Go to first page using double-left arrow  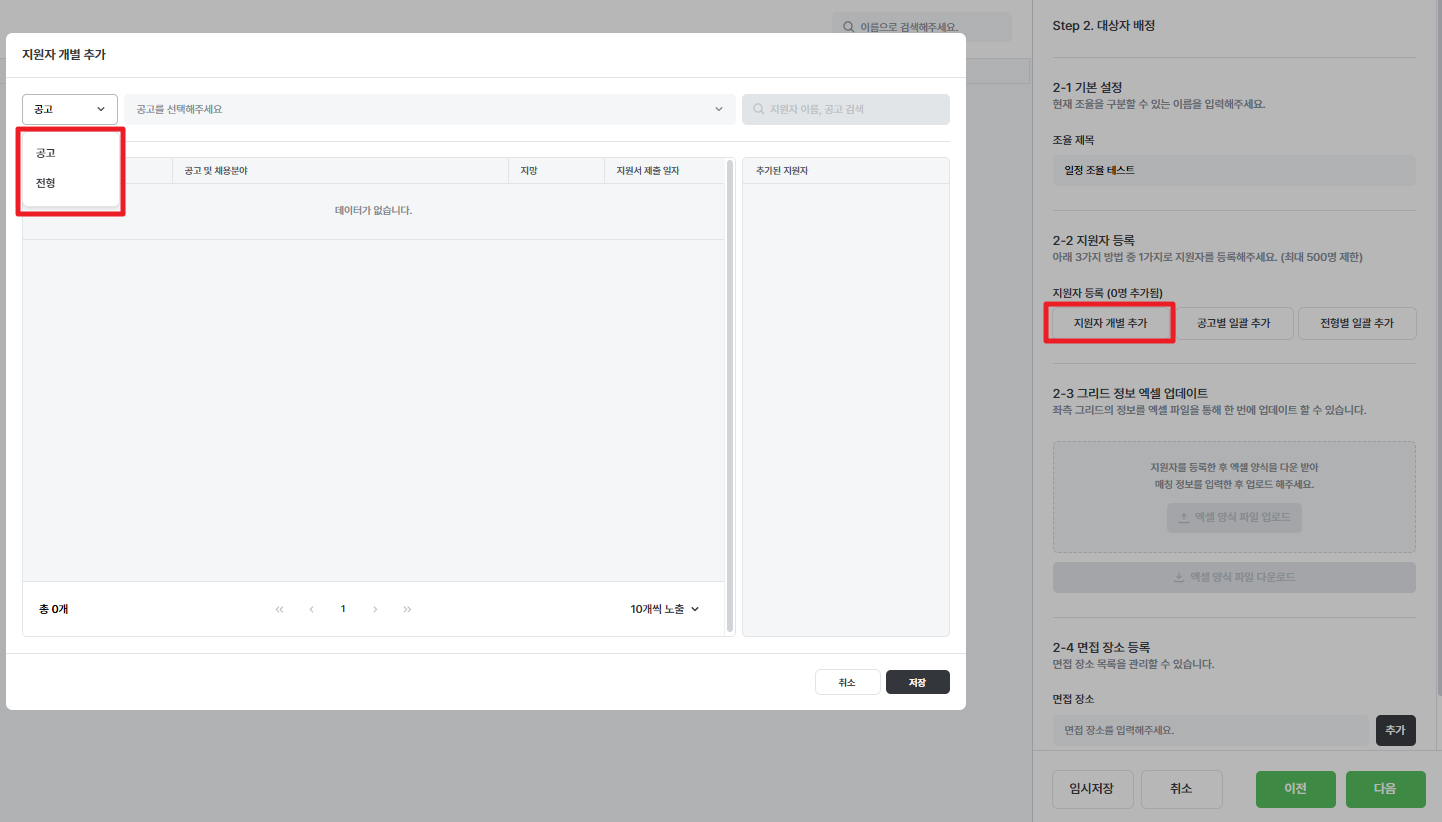click(279, 609)
